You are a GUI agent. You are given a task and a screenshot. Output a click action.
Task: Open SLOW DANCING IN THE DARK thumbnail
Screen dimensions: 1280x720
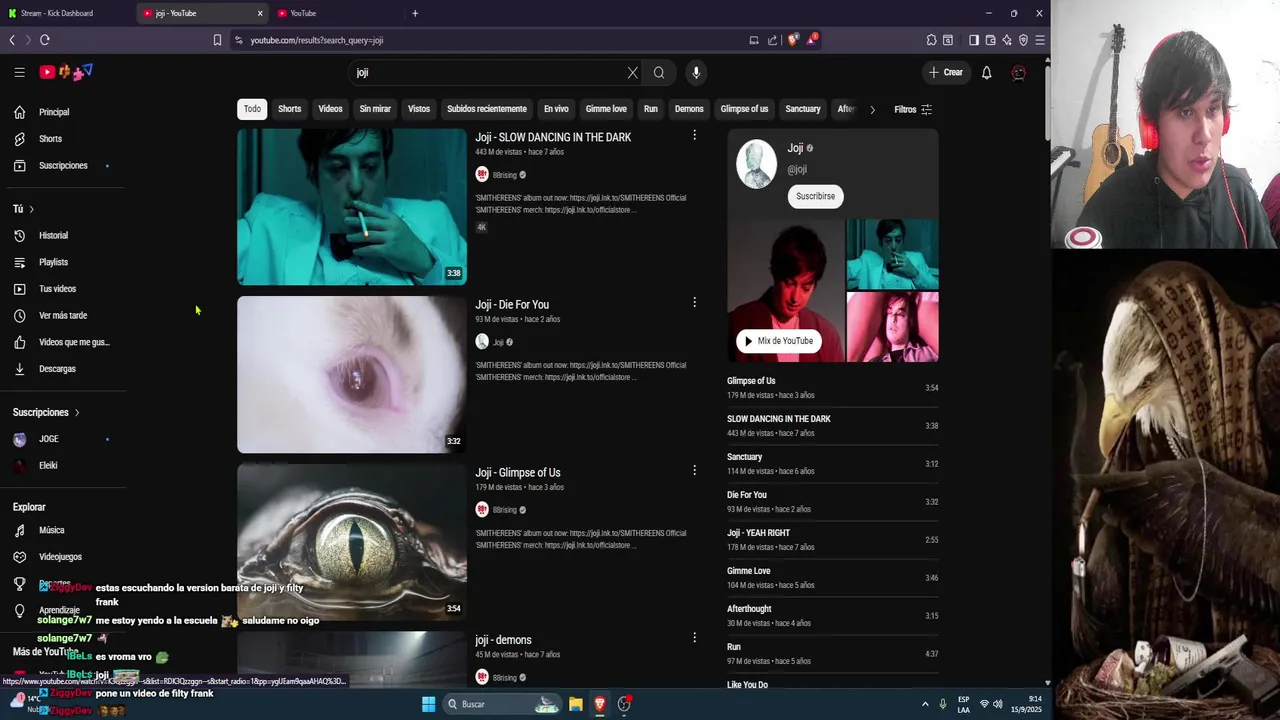pyautogui.click(x=352, y=206)
